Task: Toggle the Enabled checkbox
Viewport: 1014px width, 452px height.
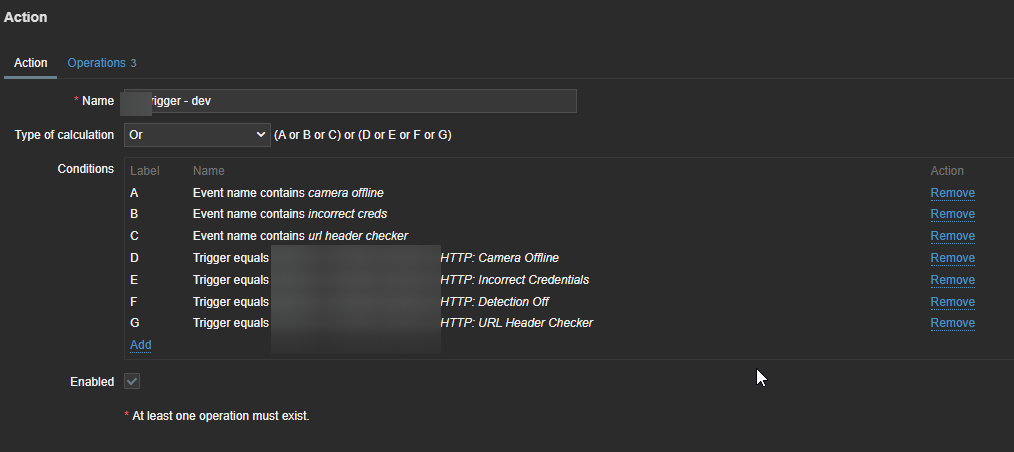Action: click(132, 382)
